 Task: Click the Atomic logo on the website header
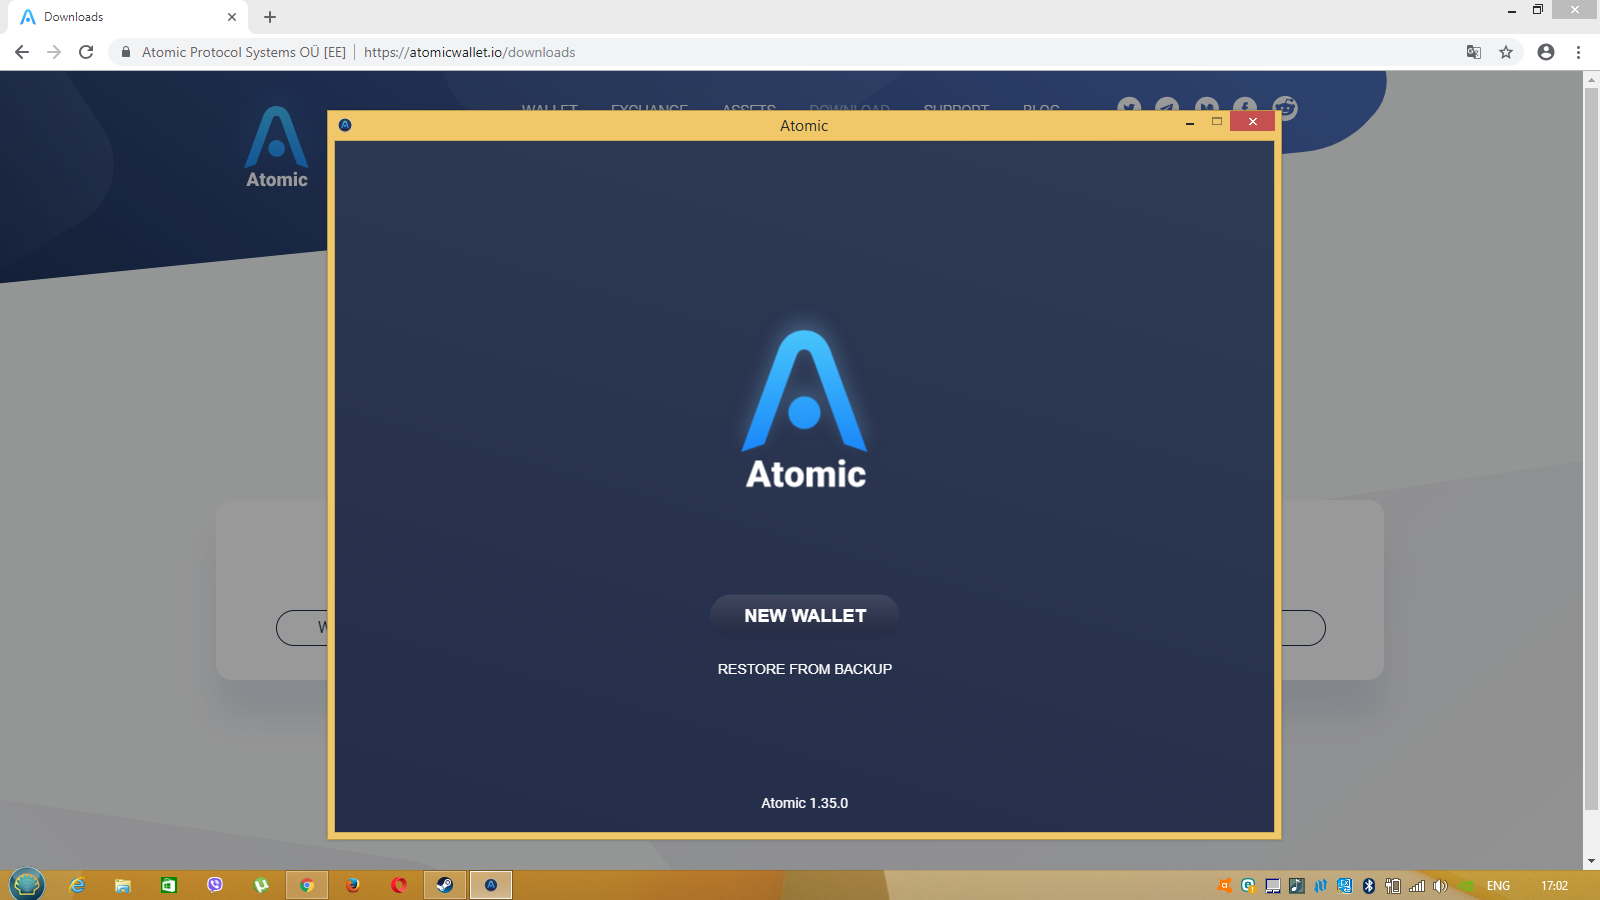tap(277, 147)
